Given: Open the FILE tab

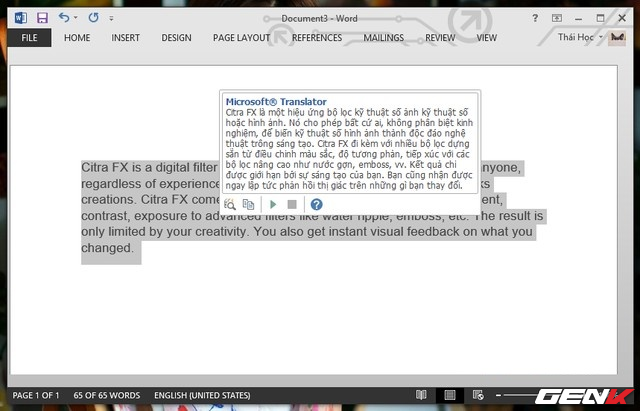Looking at the screenshot, I should click(29, 38).
